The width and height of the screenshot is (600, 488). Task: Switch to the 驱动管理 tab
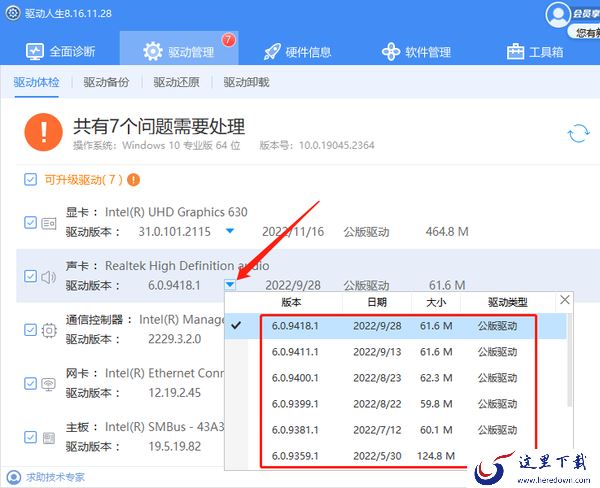pos(179,48)
